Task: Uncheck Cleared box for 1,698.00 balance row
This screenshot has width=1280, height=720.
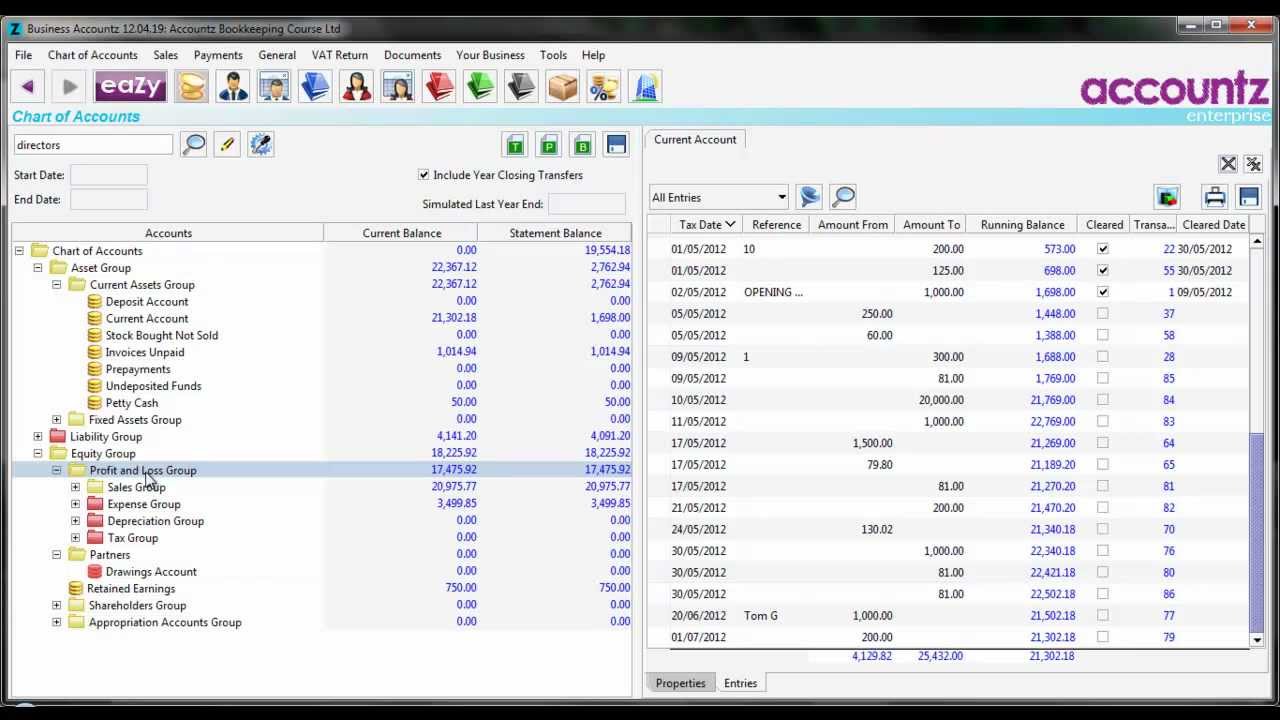Action: click(1103, 292)
